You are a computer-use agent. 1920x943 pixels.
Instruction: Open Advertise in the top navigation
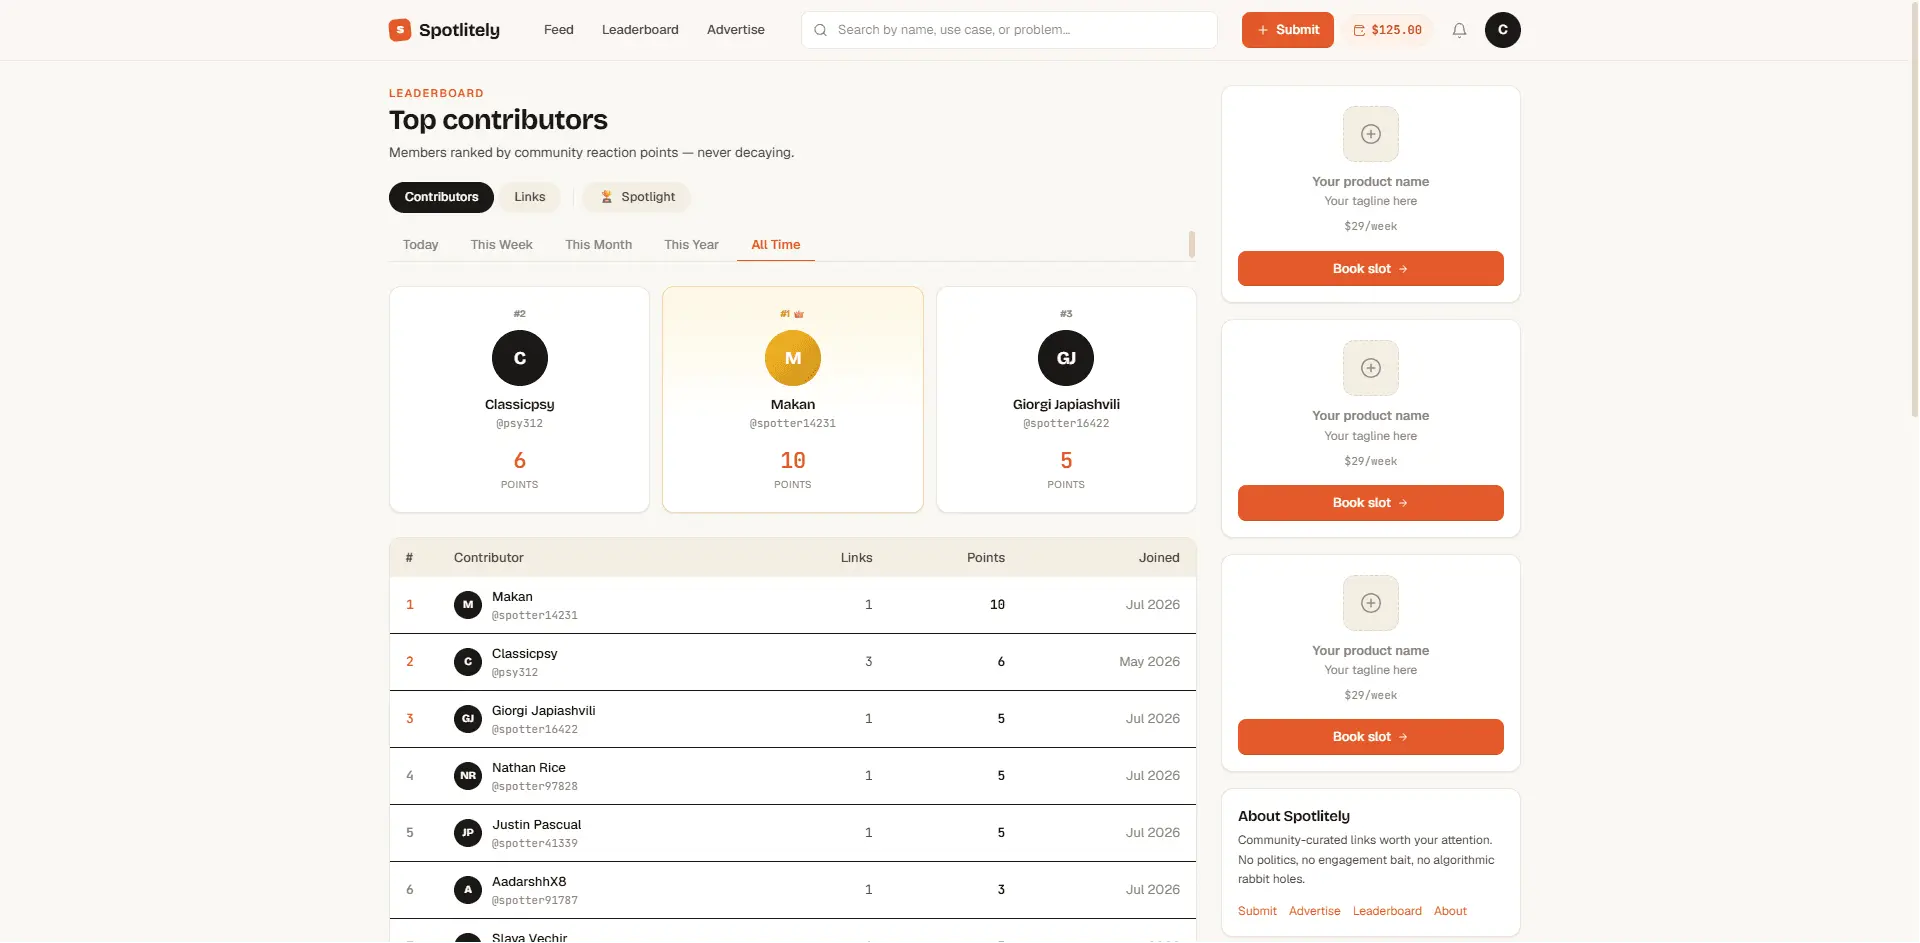[736, 30]
